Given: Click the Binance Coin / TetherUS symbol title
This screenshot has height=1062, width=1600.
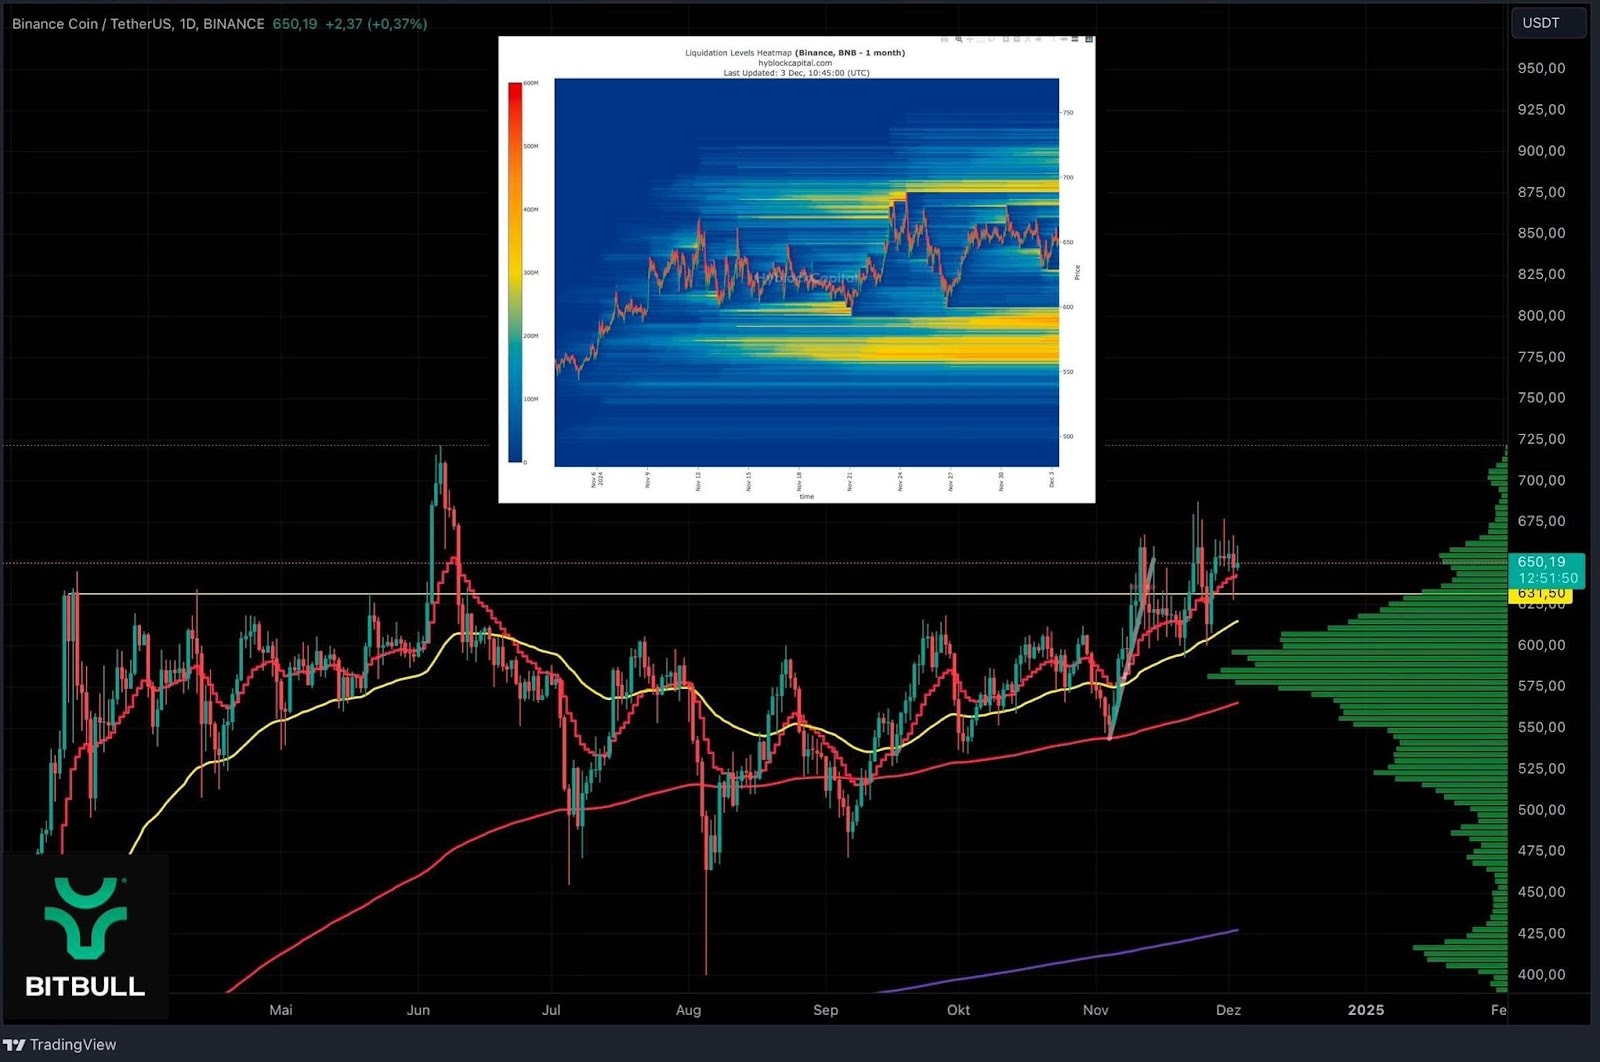Looking at the screenshot, I should coord(138,23).
